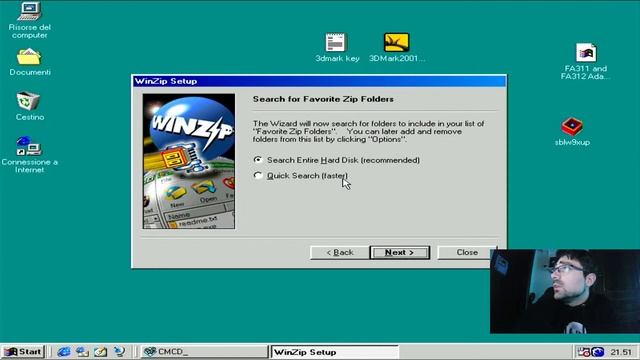Switch to CMCD_ taskbar button
The width and height of the screenshot is (640, 360).
[204, 351]
